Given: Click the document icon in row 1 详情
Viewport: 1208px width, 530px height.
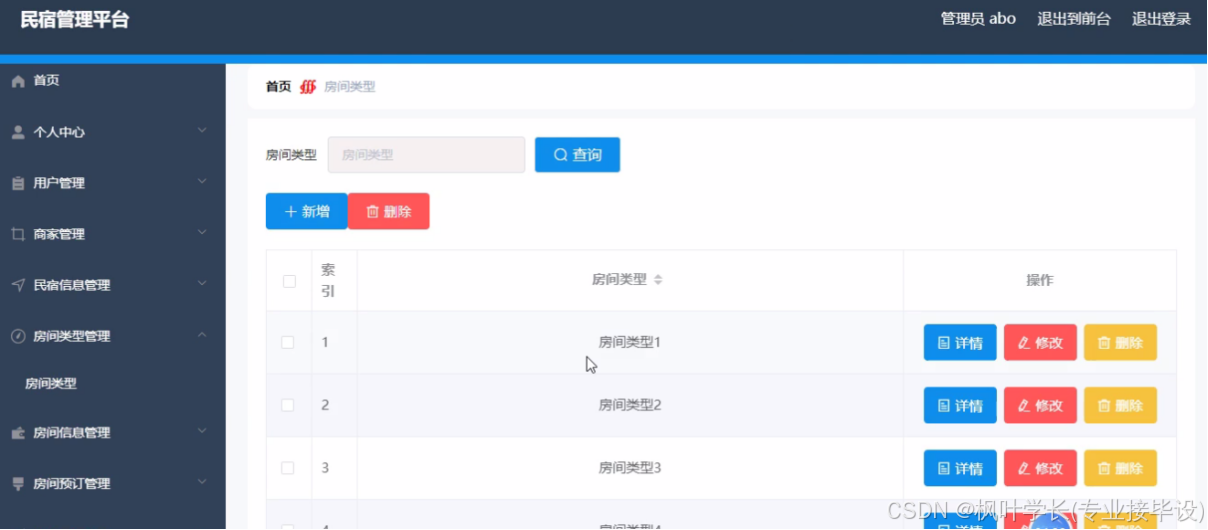Looking at the screenshot, I should pyautogui.click(x=944, y=343).
